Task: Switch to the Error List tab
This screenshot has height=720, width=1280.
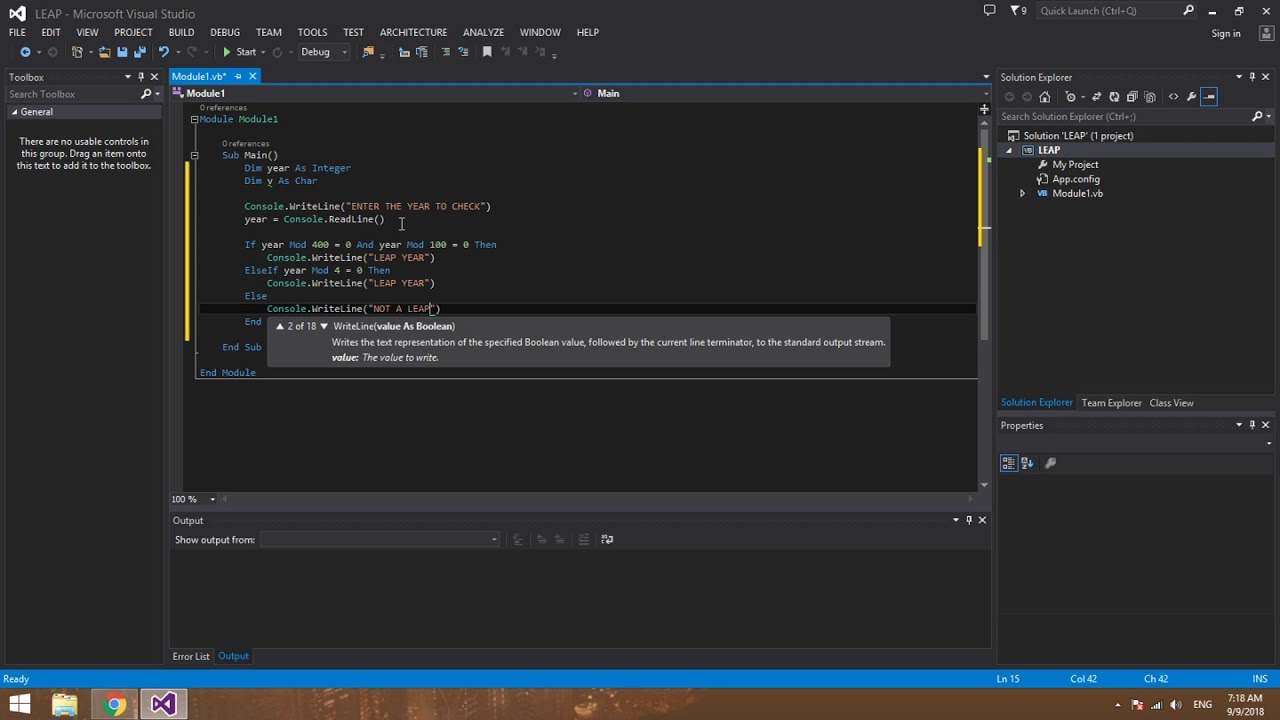Action: coord(190,656)
